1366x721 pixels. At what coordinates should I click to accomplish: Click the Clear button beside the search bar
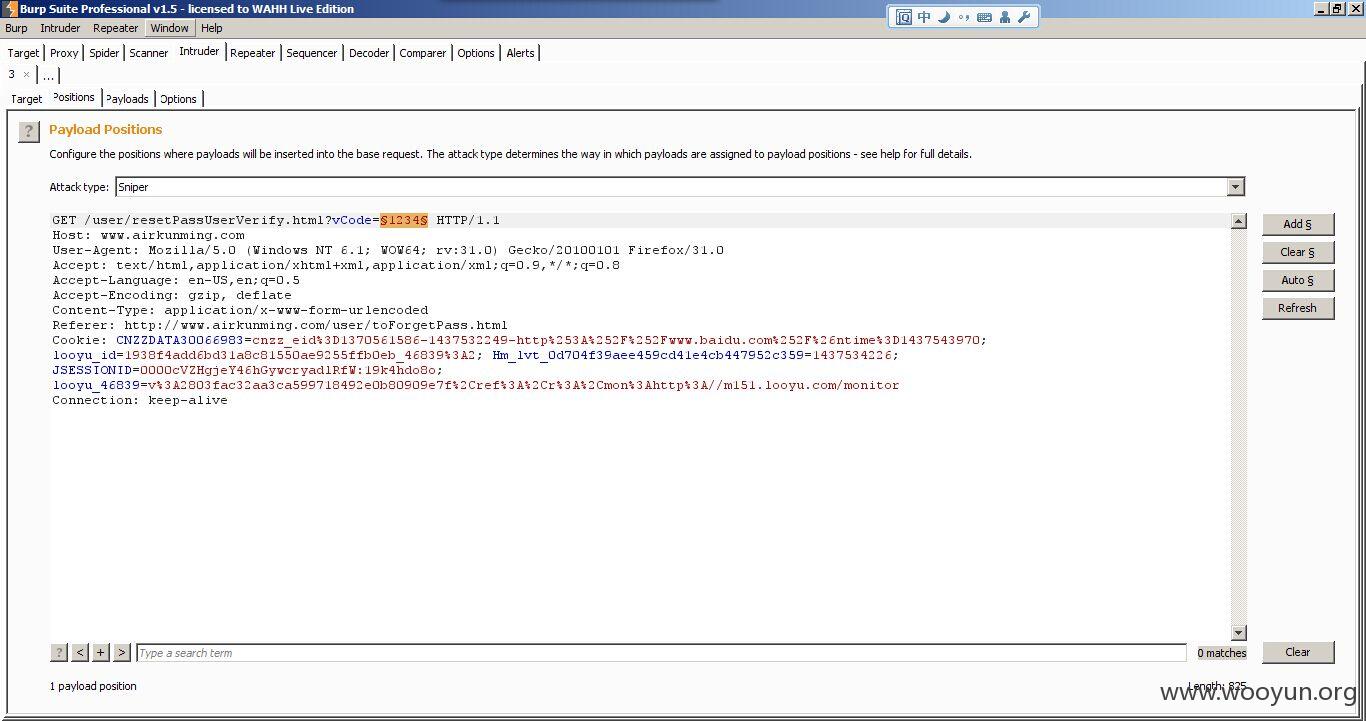pos(1298,652)
